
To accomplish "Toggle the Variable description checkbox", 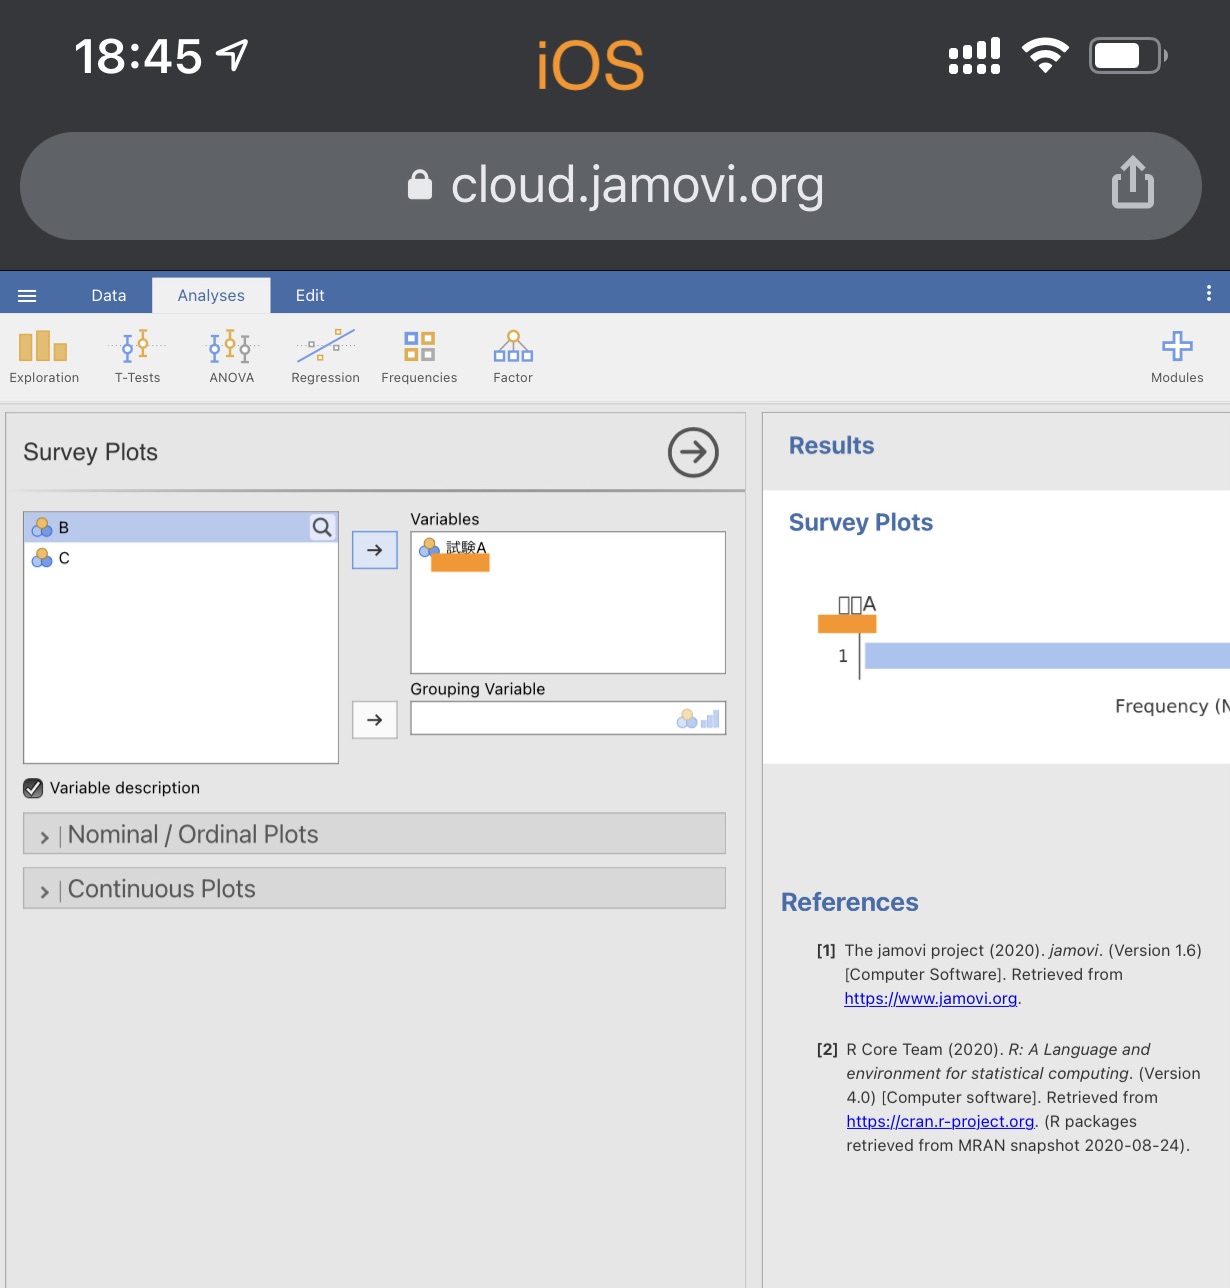I will [x=33, y=788].
